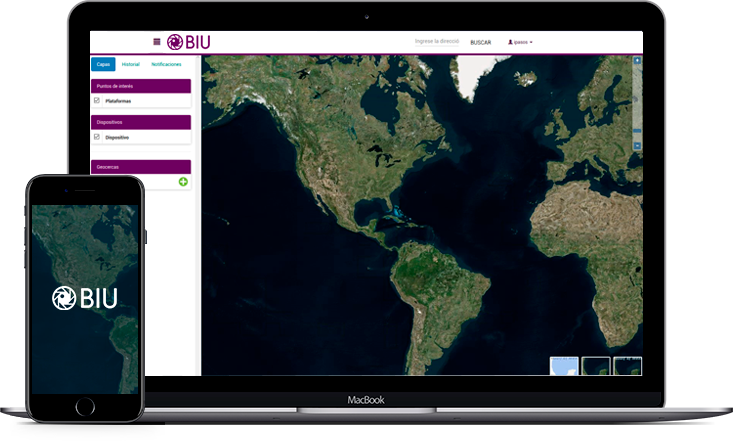Viewport: 733px width, 441px height.
Task: Click the BIU aperture logo icon
Action: 175,42
